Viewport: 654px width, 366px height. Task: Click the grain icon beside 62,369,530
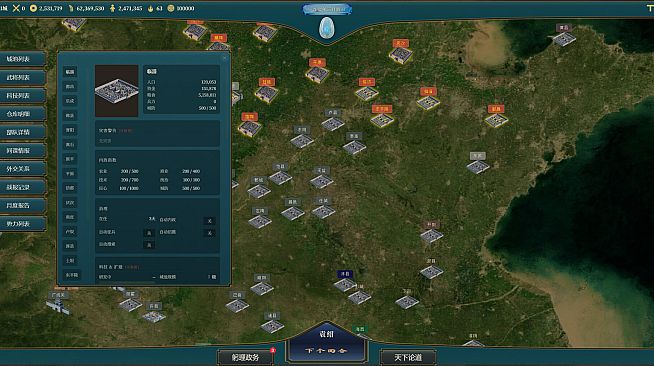pos(70,8)
